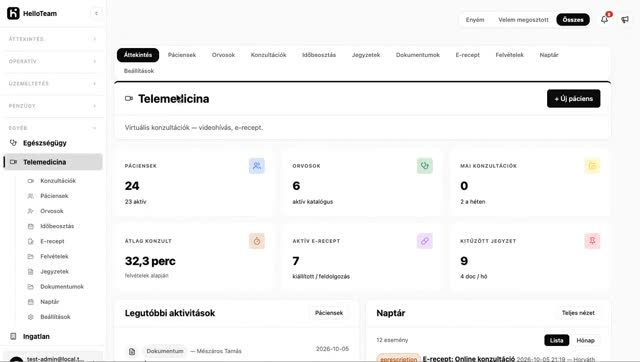Click the eprescription tag in calendar
Image resolution: width=640 pixels, height=362 pixels.
(398, 359)
